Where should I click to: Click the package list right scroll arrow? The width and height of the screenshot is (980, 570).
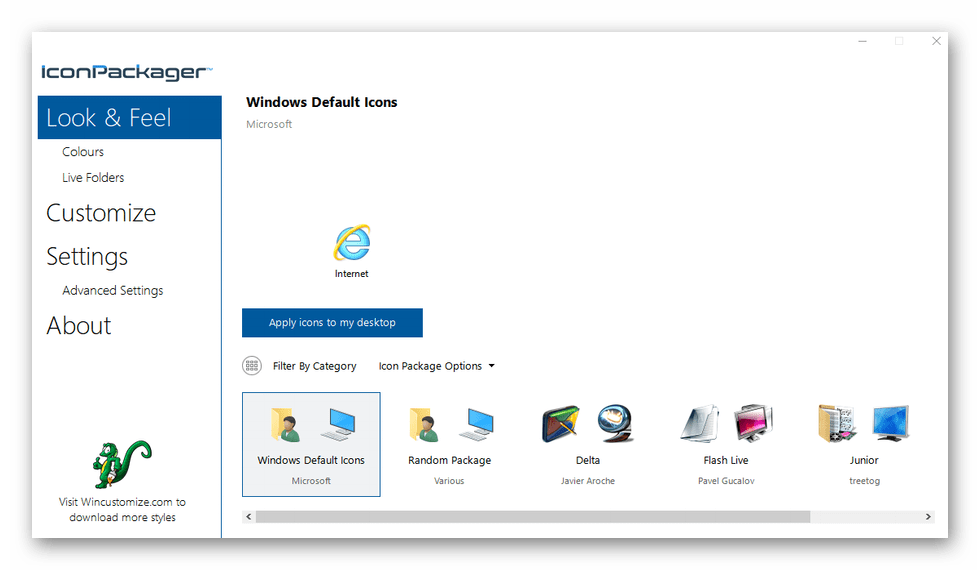tap(928, 516)
